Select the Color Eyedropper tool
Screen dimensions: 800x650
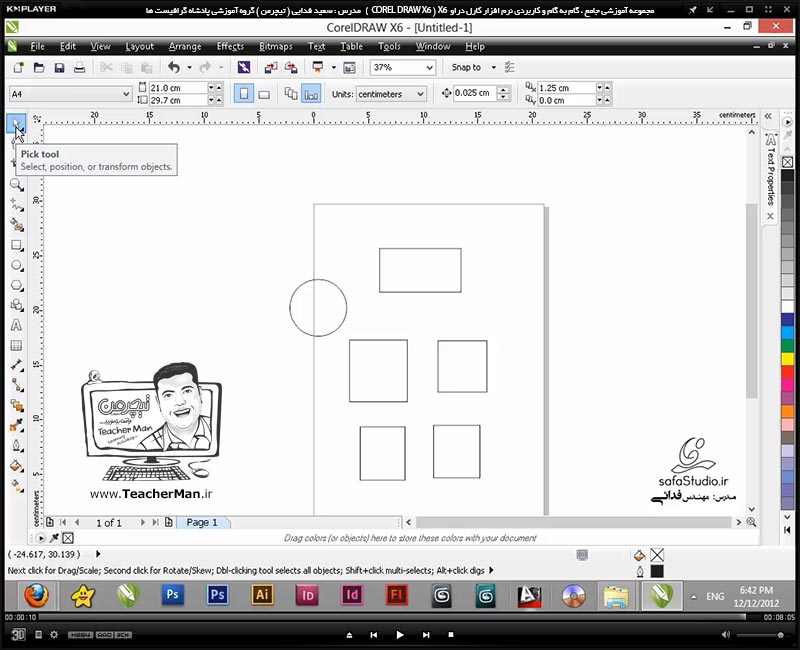(x=16, y=424)
